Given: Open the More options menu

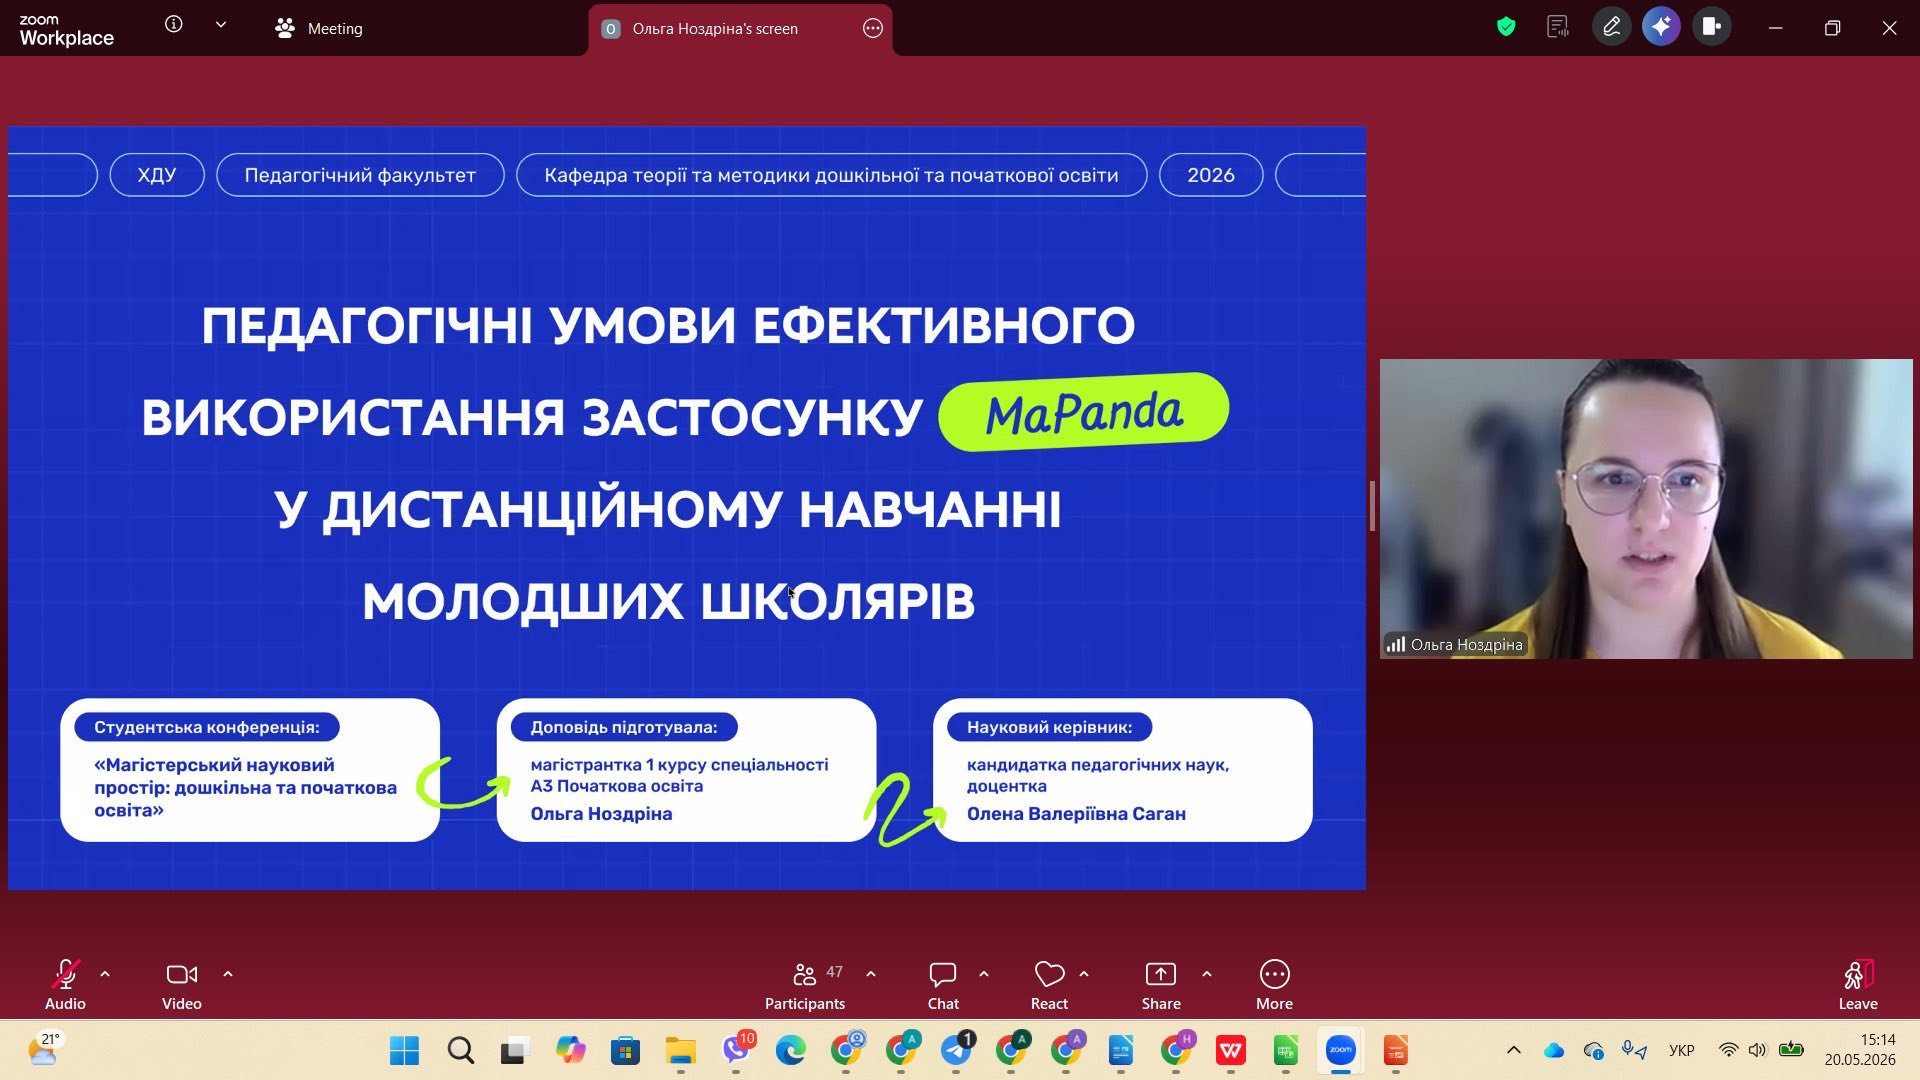Looking at the screenshot, I should pos(1274,985).
